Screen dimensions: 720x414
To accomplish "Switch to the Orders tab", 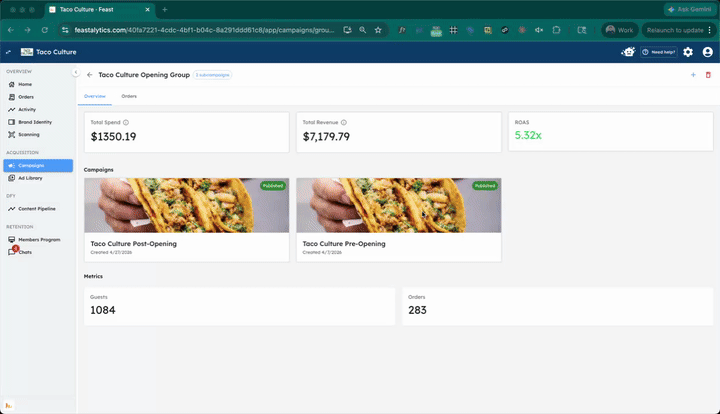I will coord(129,96).
